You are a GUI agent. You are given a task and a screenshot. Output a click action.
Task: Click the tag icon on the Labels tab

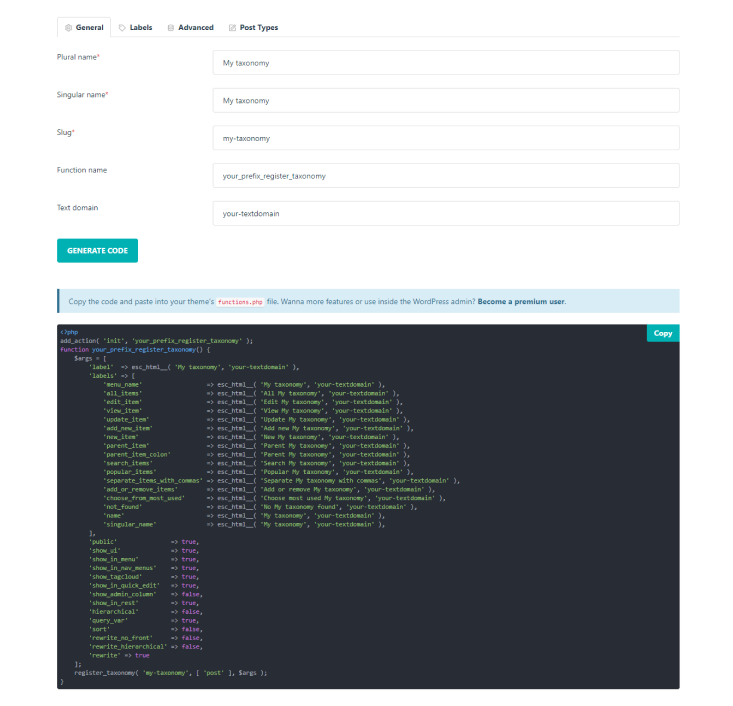[122, 28]
